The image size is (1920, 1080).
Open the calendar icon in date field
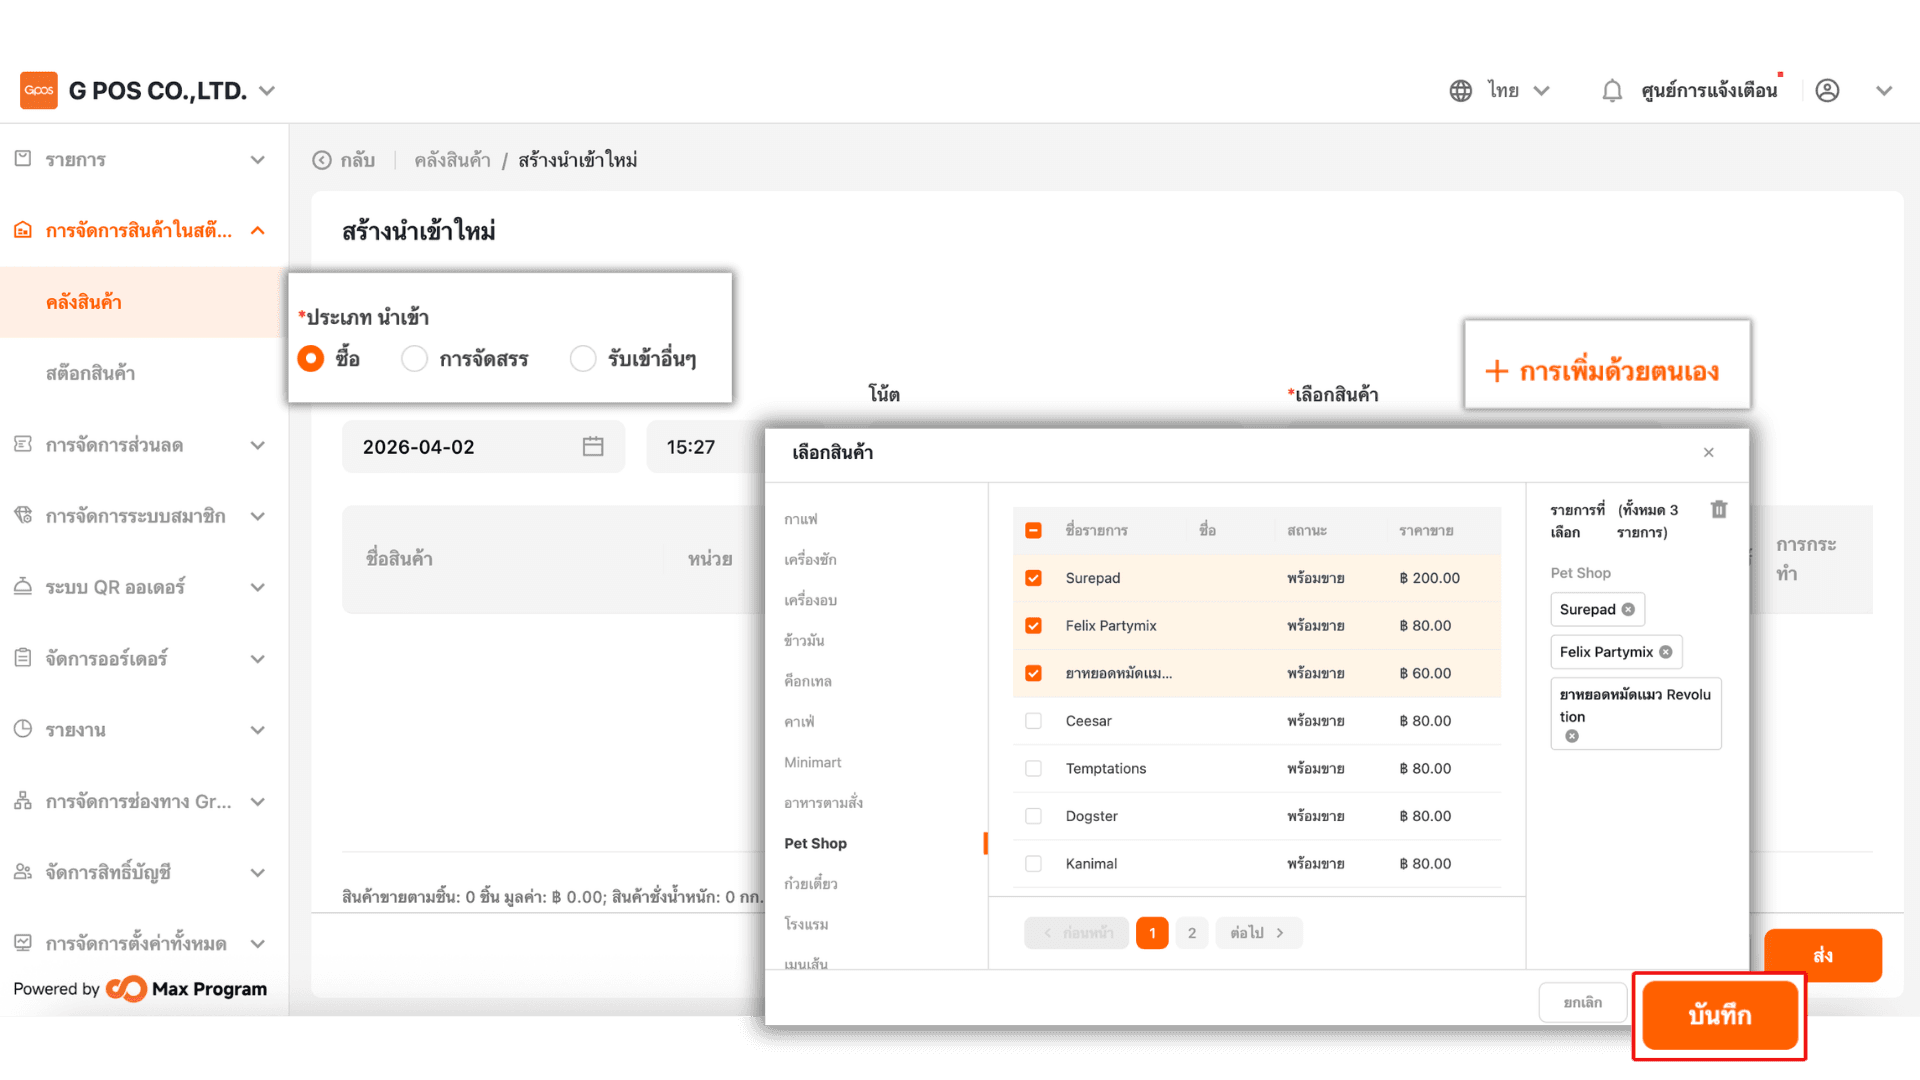point(593,447)
